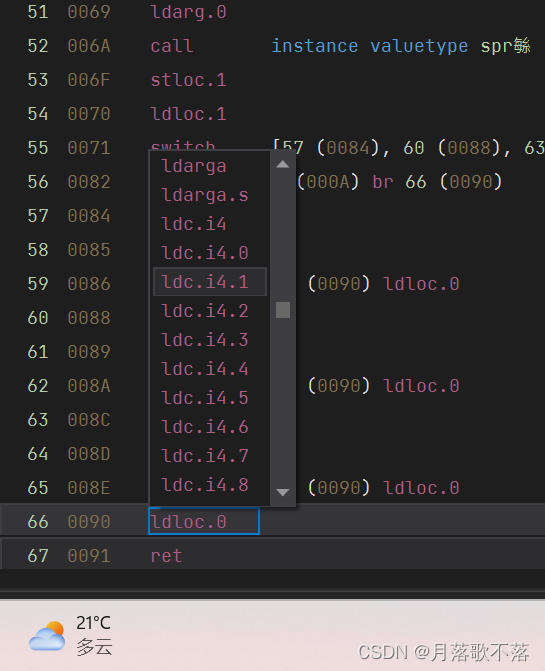Click stloc.1 opcode on row 53

(x=188, y=80)
